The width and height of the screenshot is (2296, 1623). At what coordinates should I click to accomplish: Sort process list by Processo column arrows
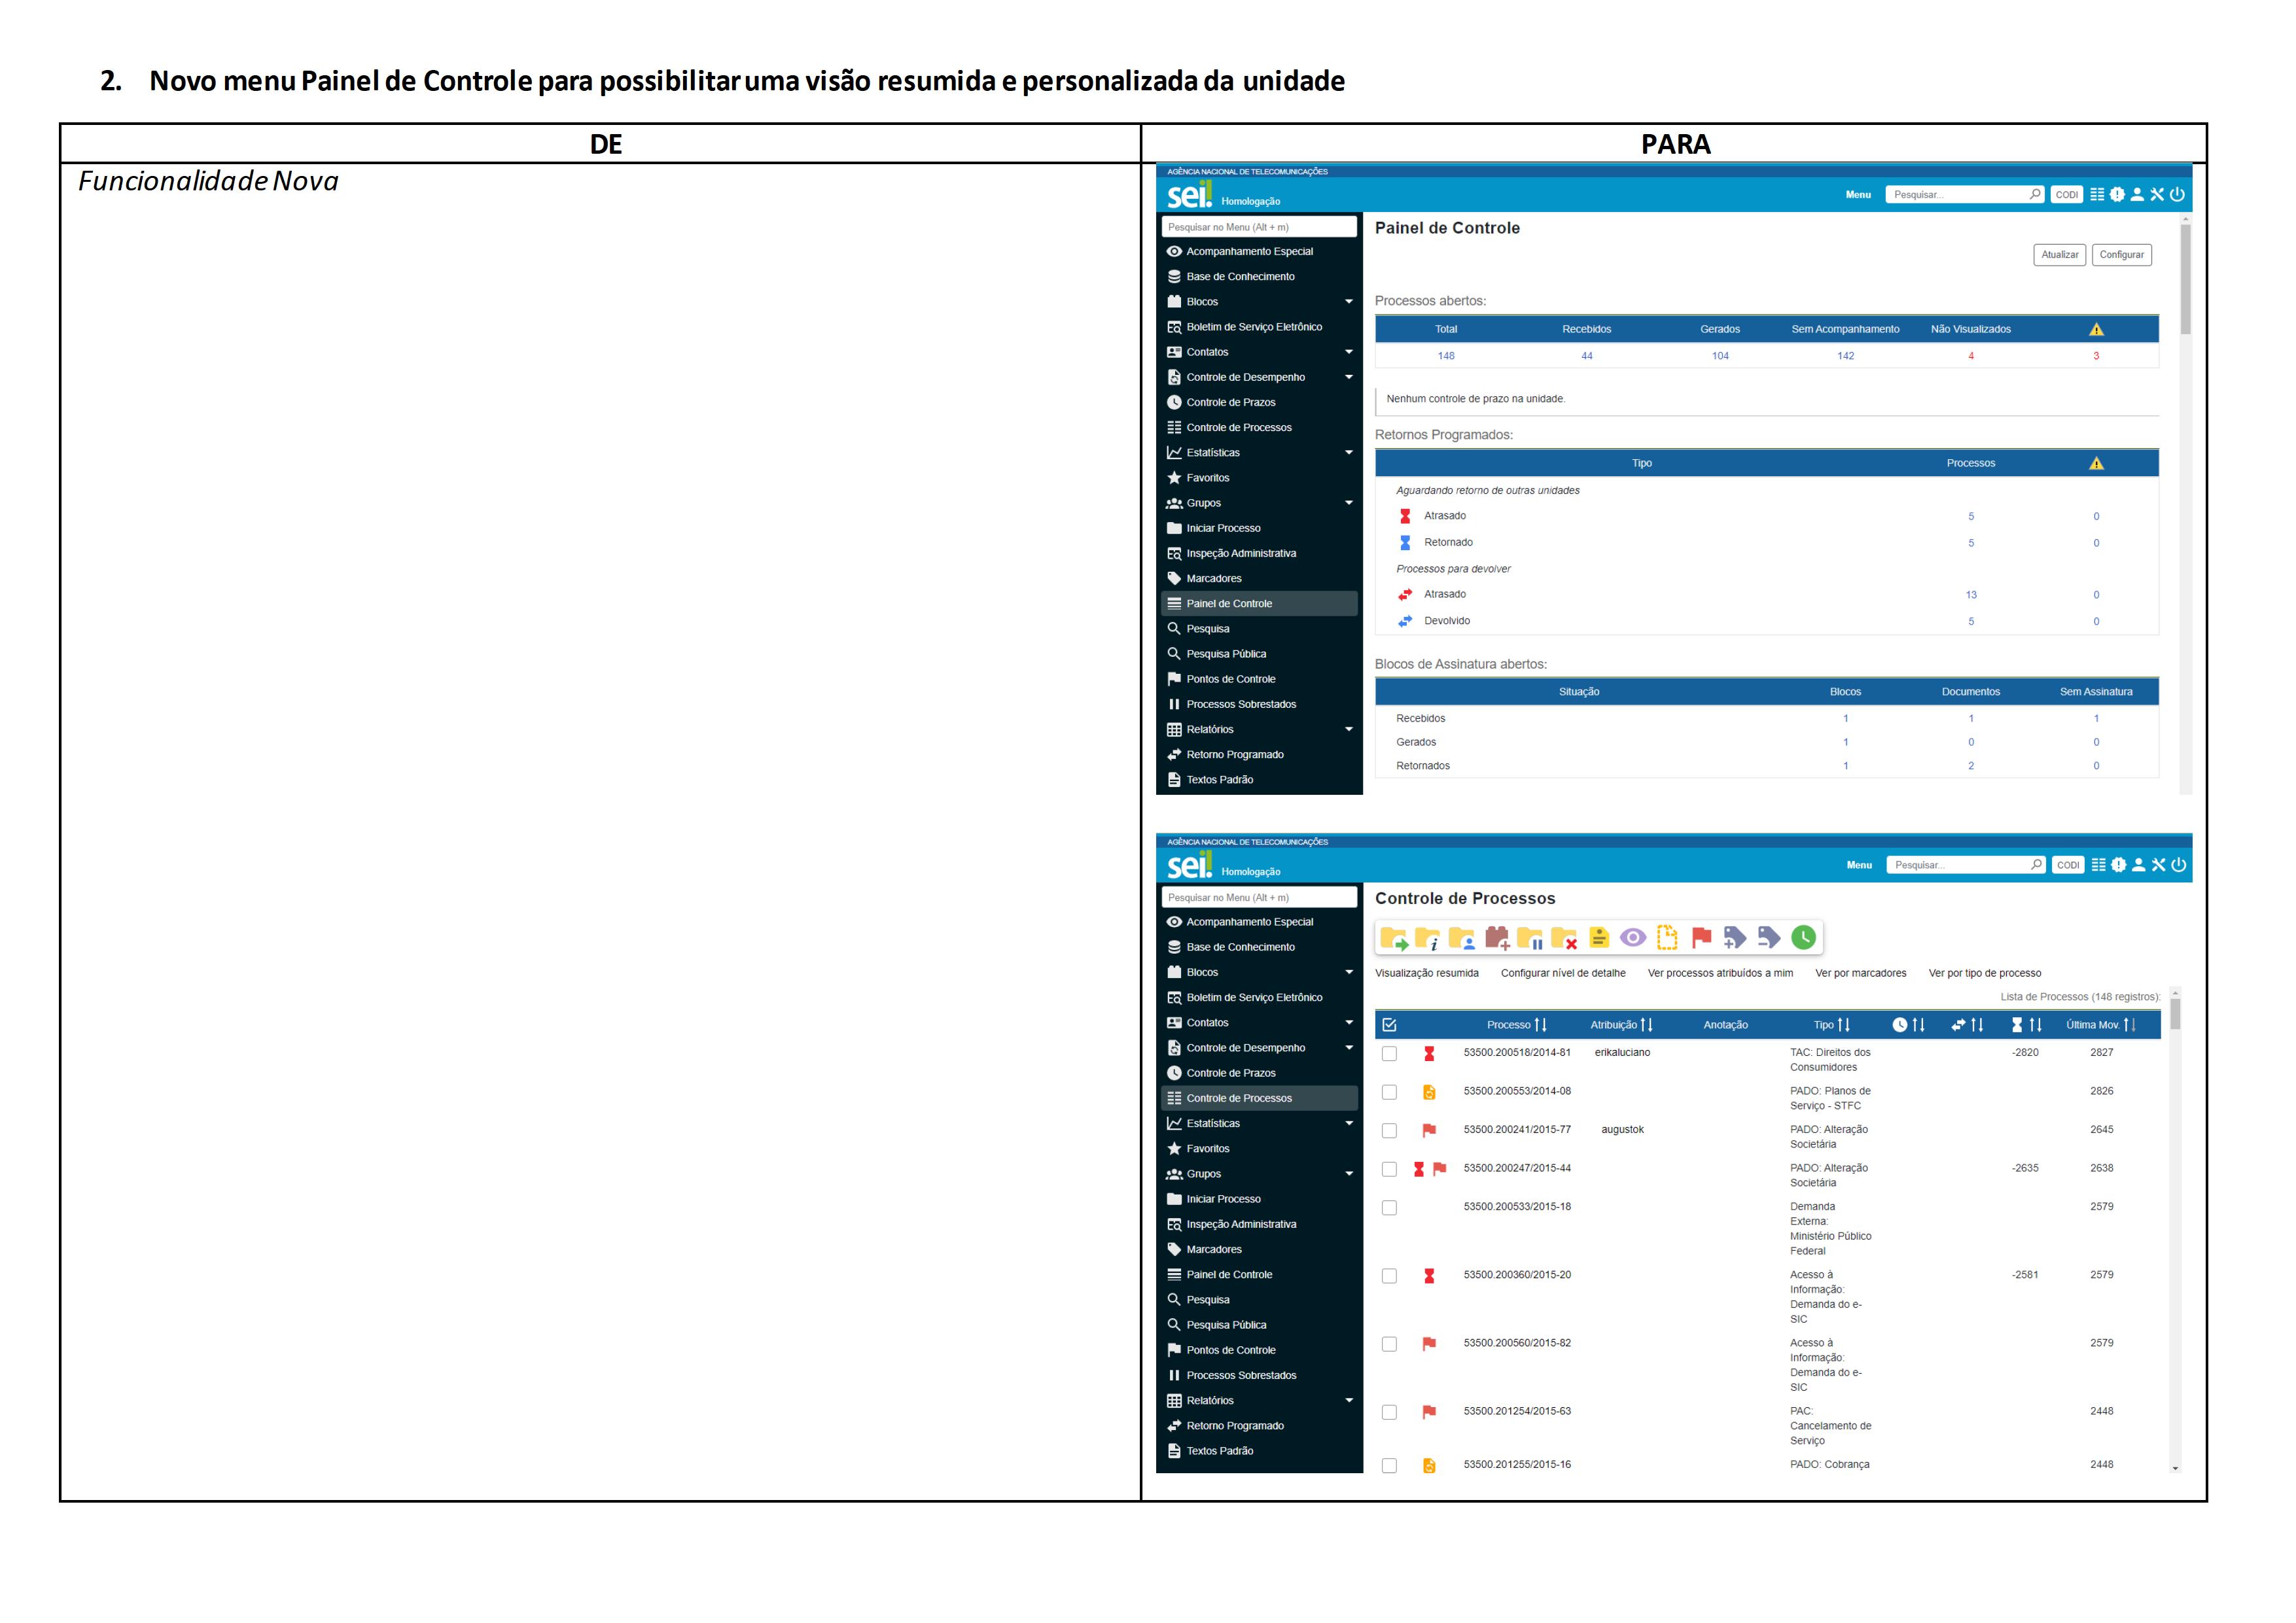tap(1540, 1025)
